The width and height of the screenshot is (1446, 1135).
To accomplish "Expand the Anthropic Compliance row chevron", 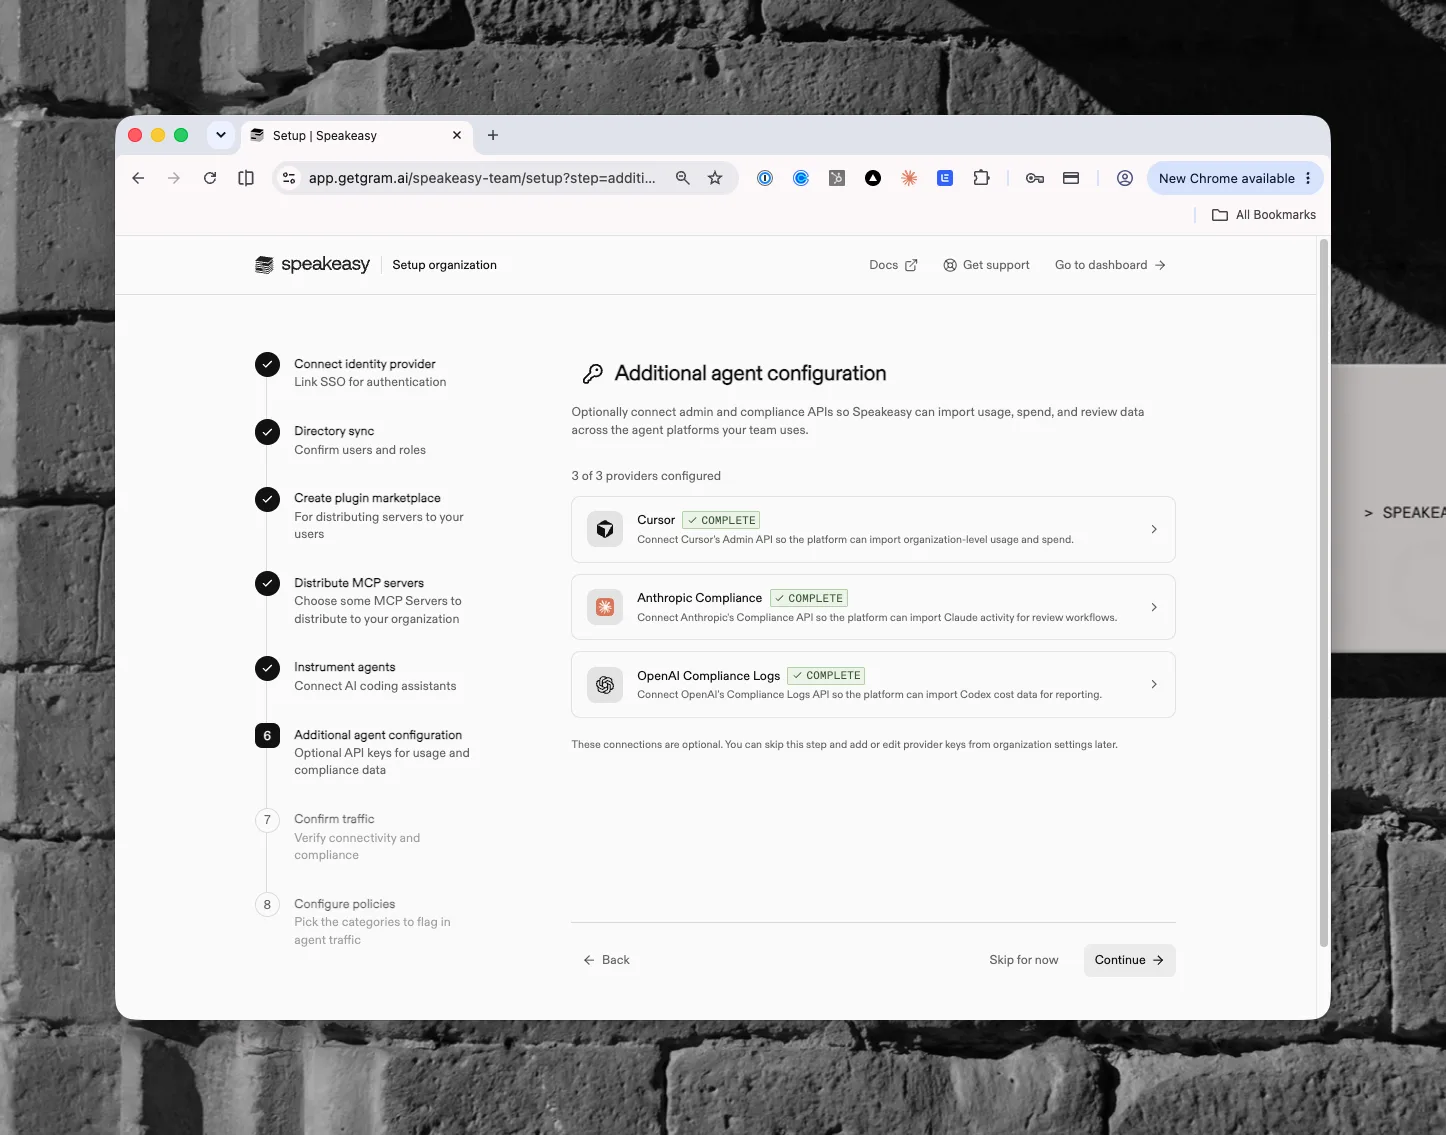I will (1154, 607).
